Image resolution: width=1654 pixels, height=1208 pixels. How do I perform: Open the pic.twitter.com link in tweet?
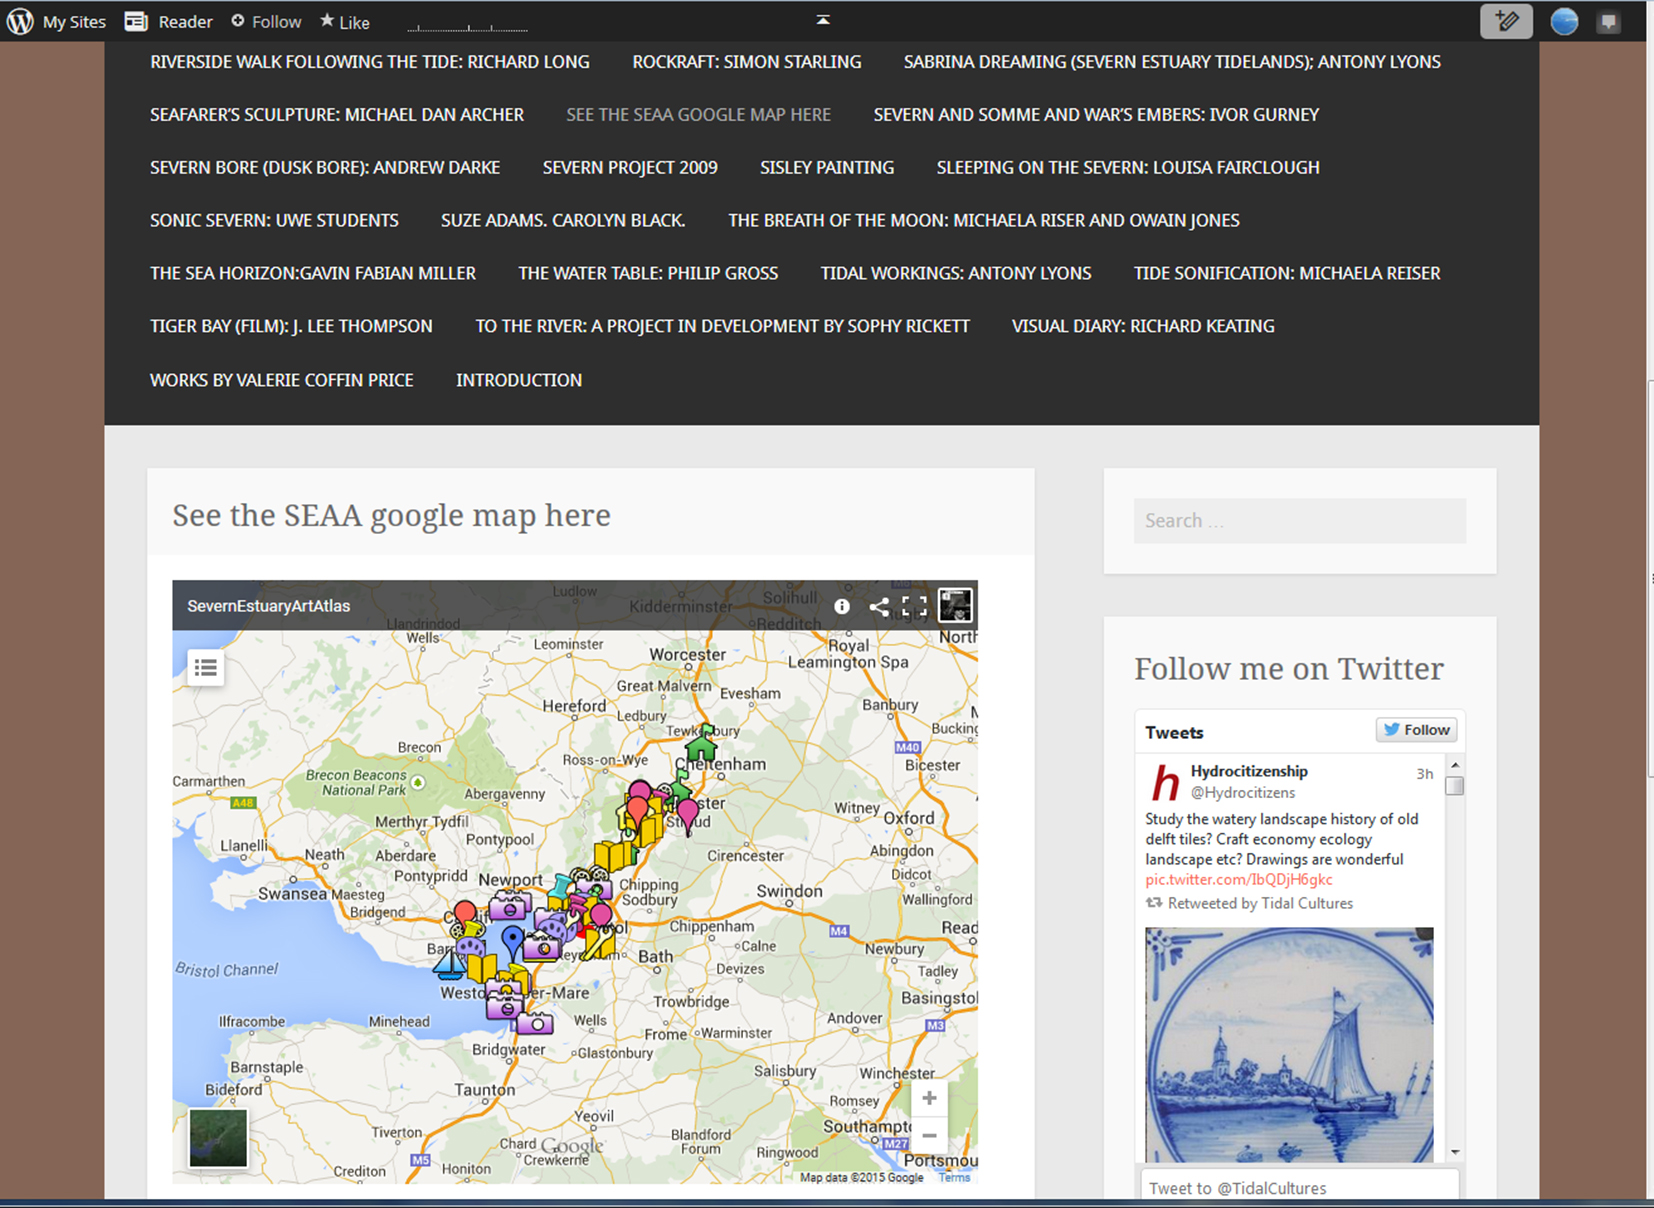1238,879
